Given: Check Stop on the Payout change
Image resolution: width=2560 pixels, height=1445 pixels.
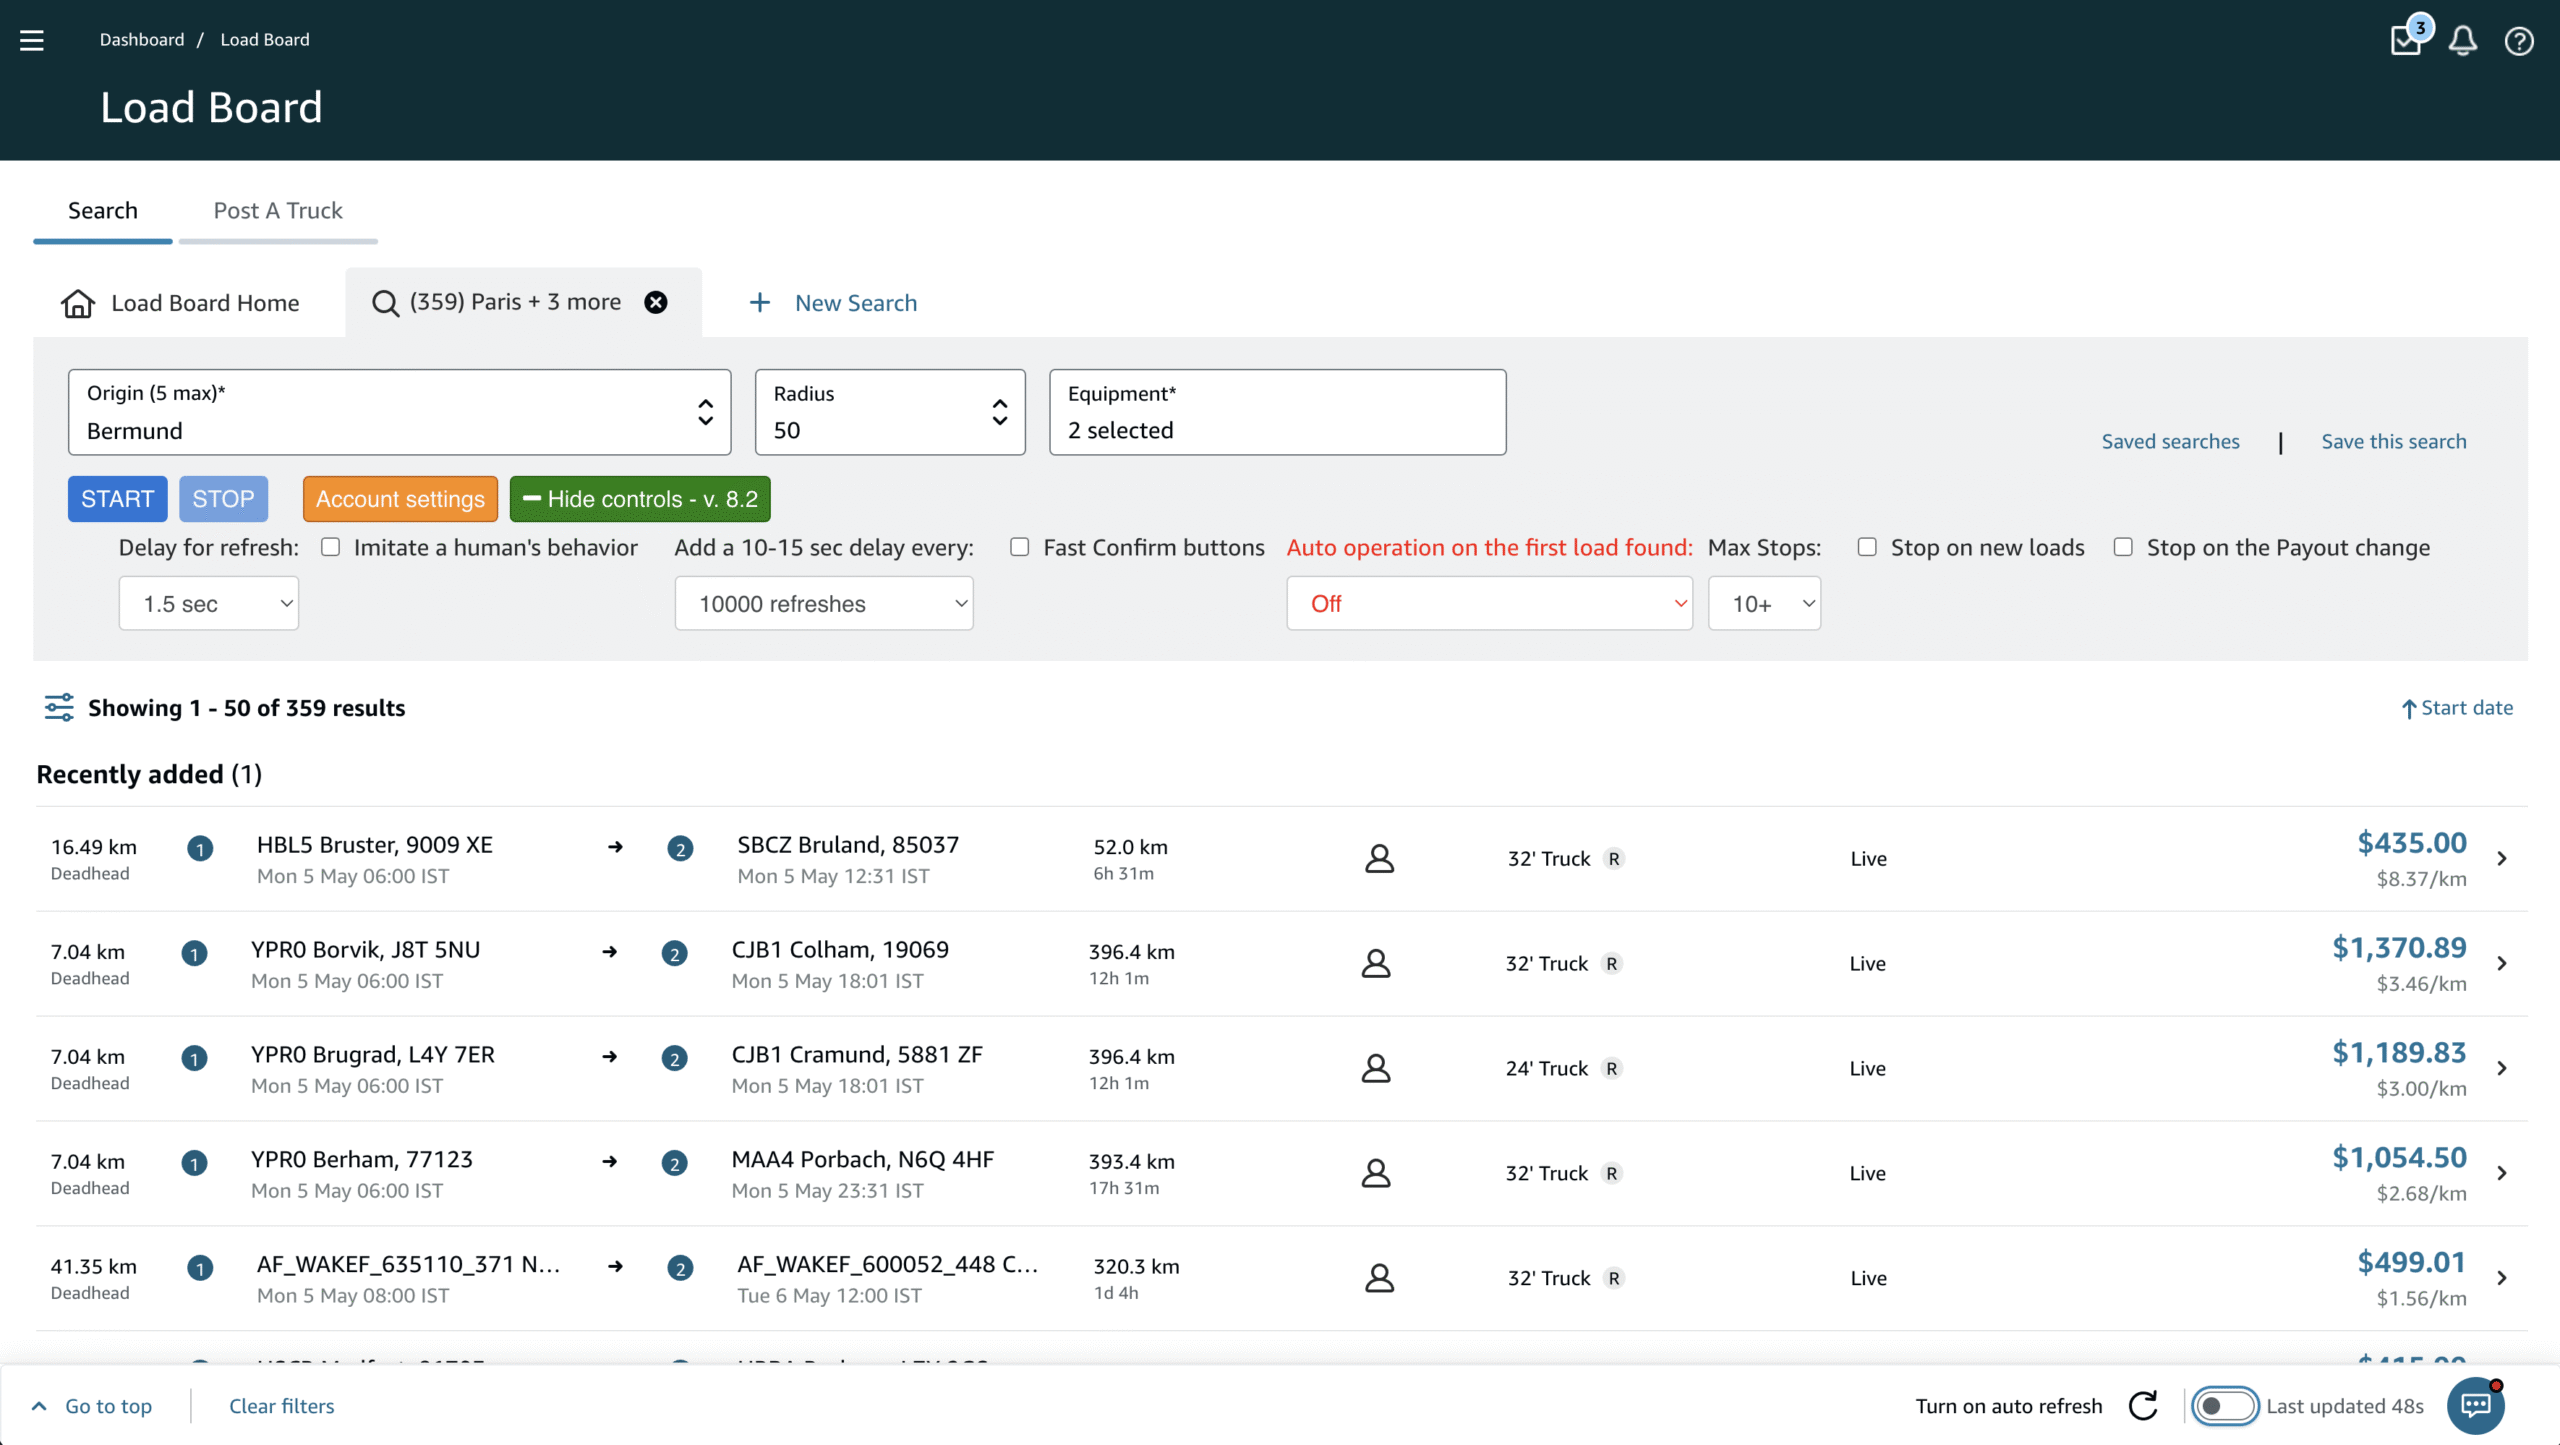Looking at the screenshot, I should [2123, 547].
